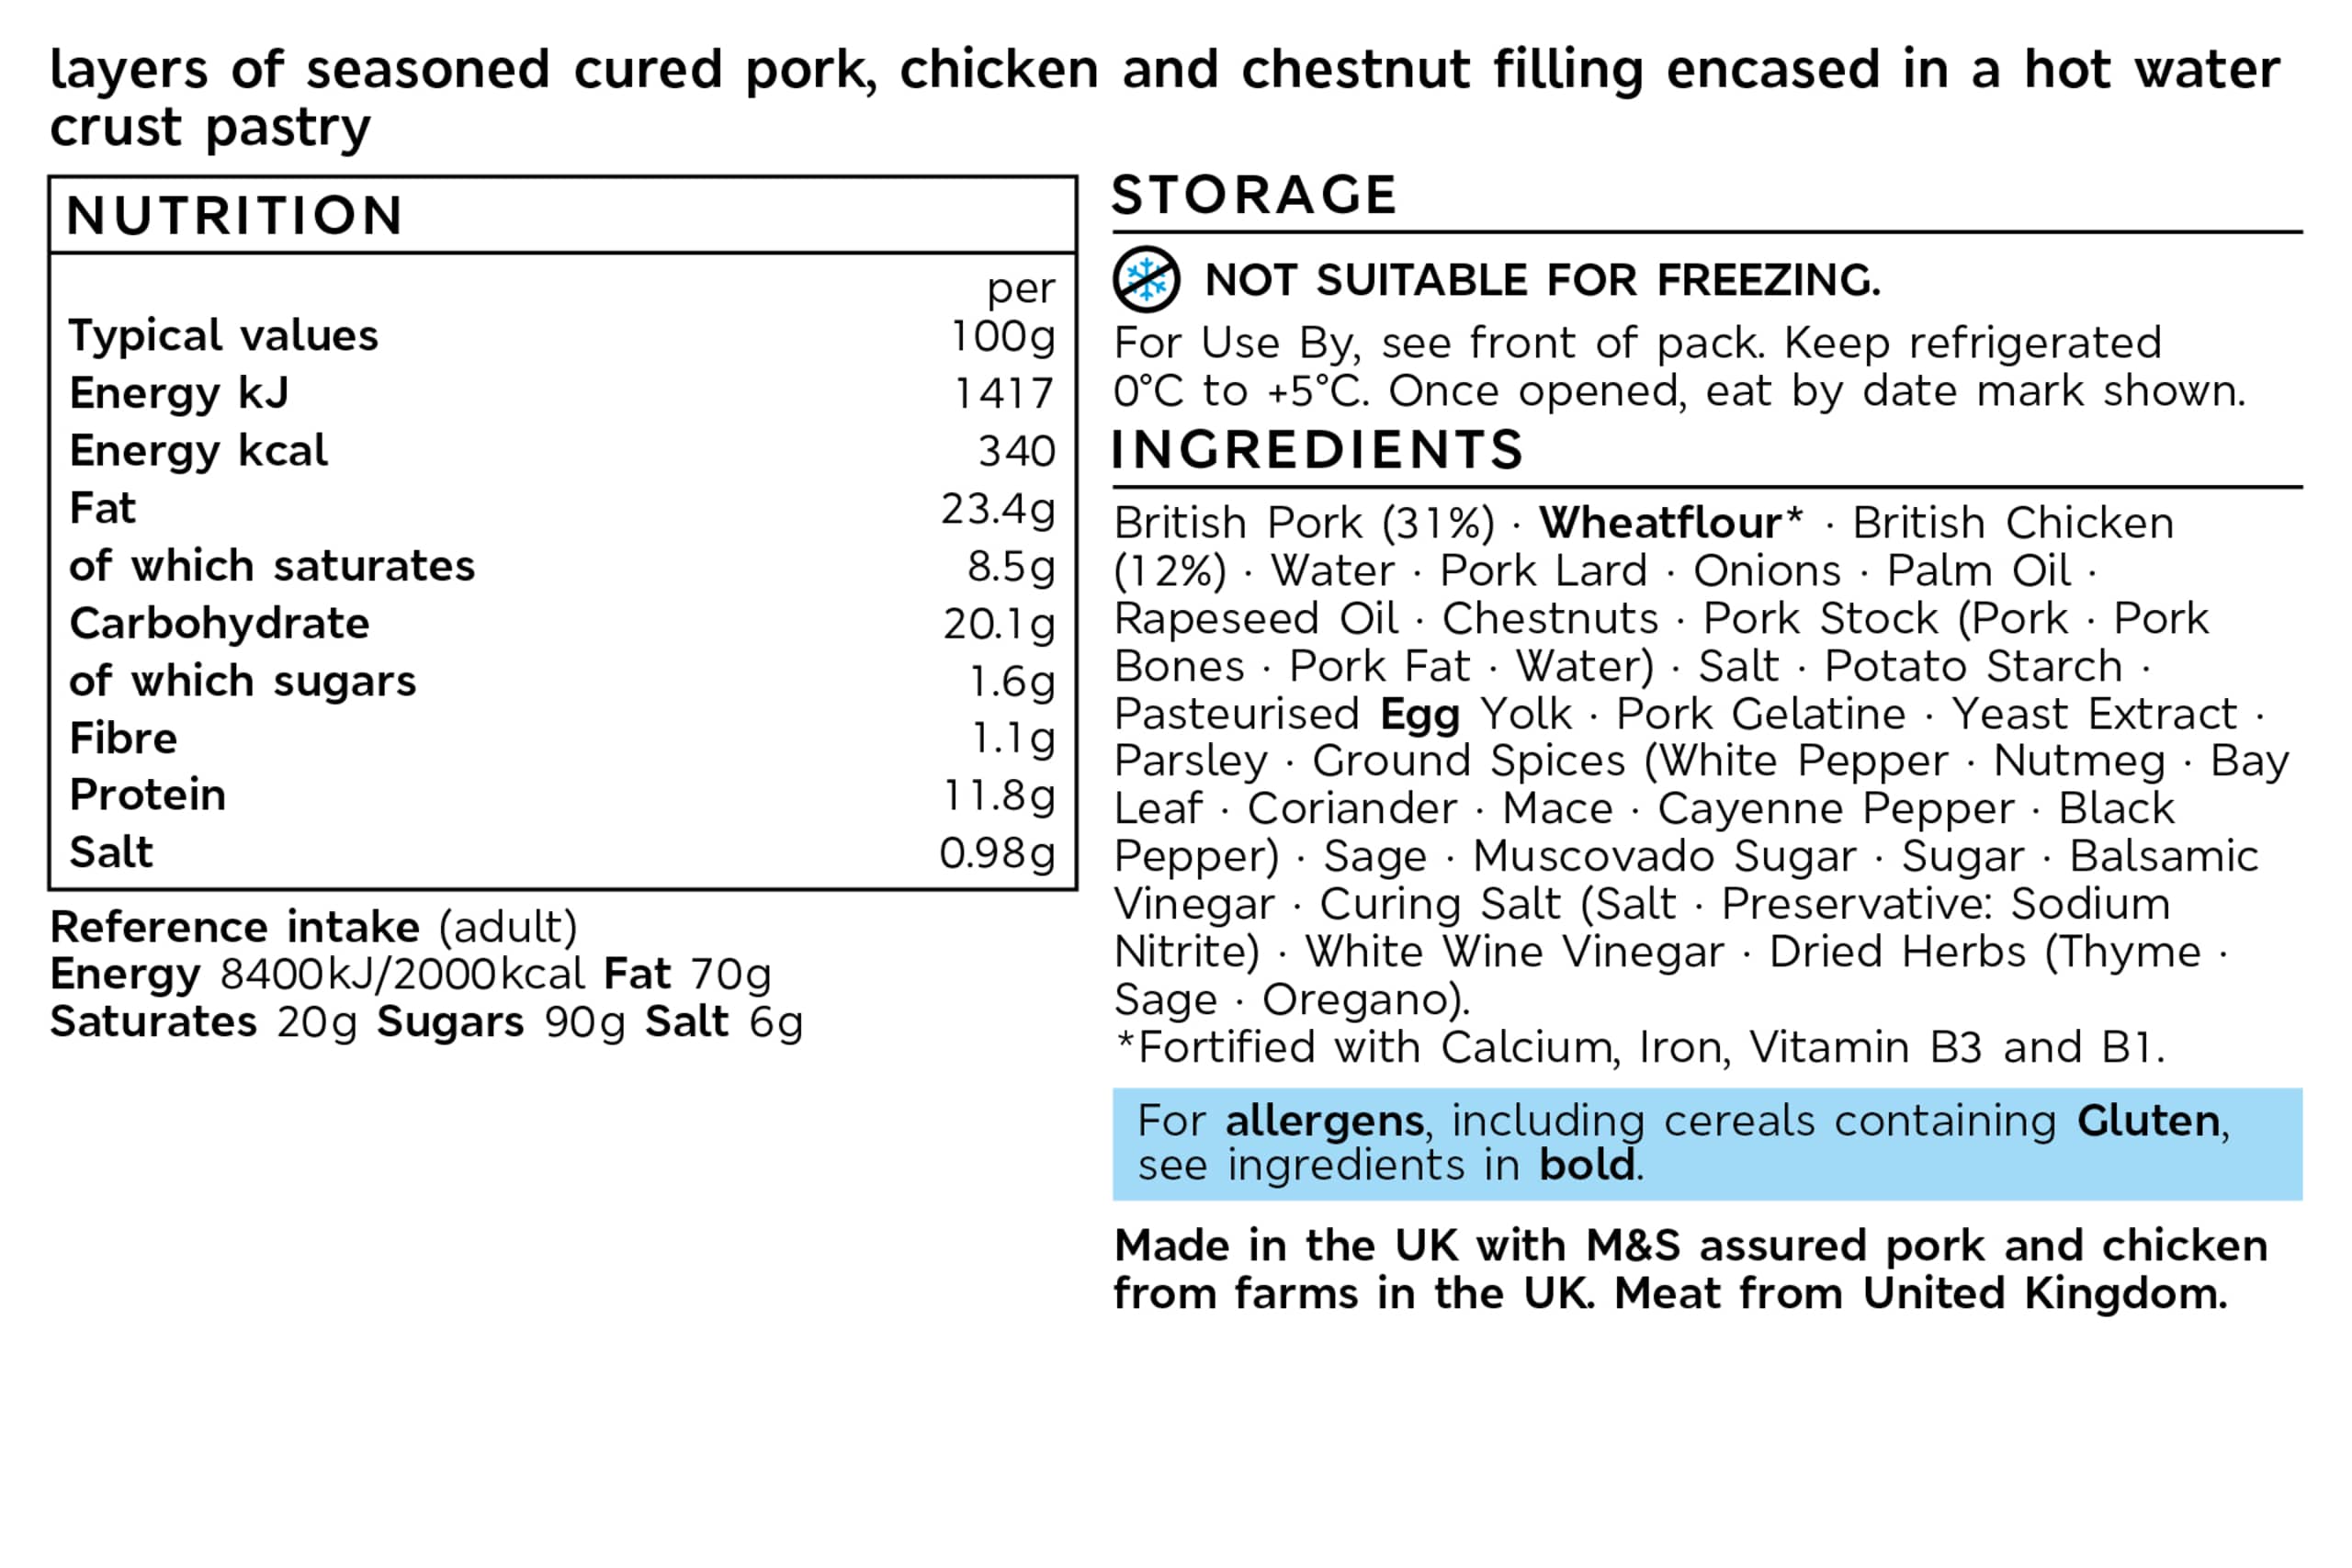Click the 'of which saturates' row label
Viewport: 2352px width, 1568px height.
tap(272, 566)
